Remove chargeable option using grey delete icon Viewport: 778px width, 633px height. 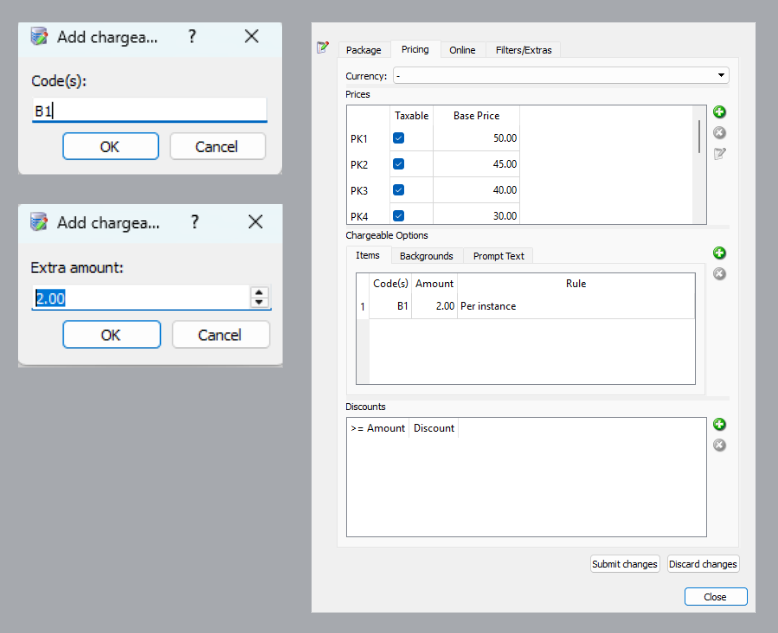coord(719,274)
